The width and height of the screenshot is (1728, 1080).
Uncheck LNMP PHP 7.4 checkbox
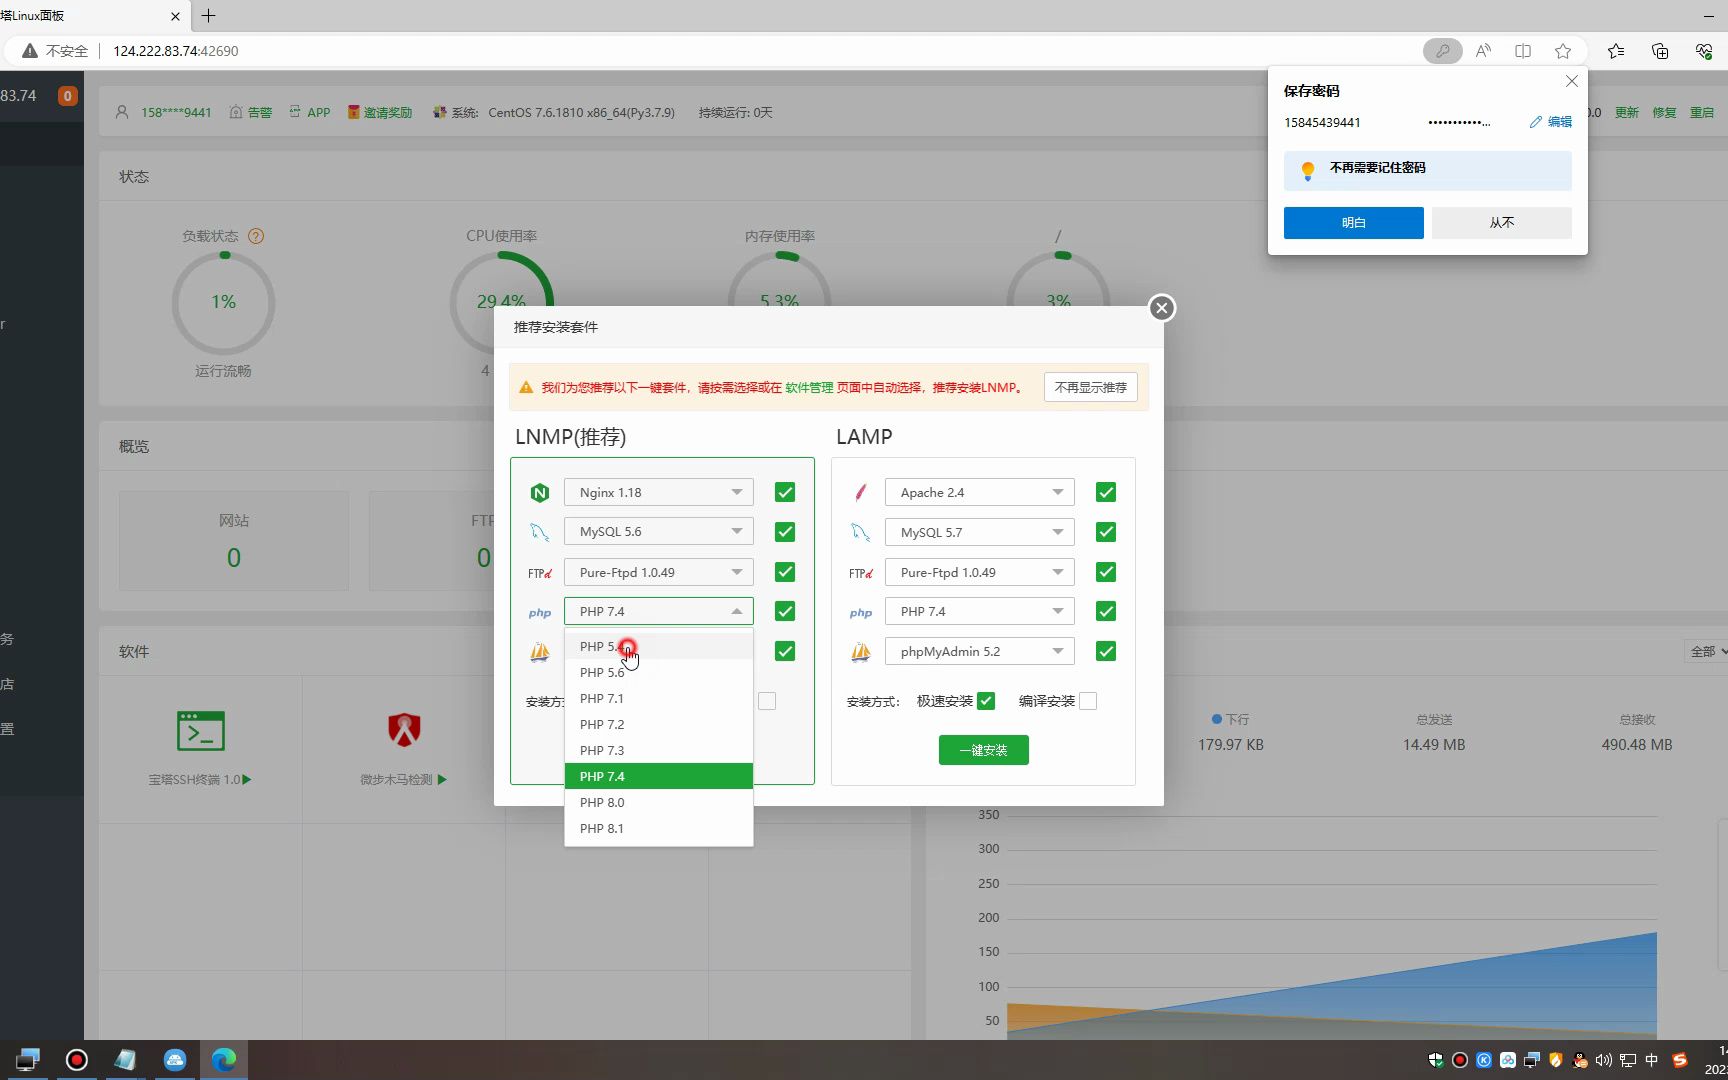coord(785,611)
